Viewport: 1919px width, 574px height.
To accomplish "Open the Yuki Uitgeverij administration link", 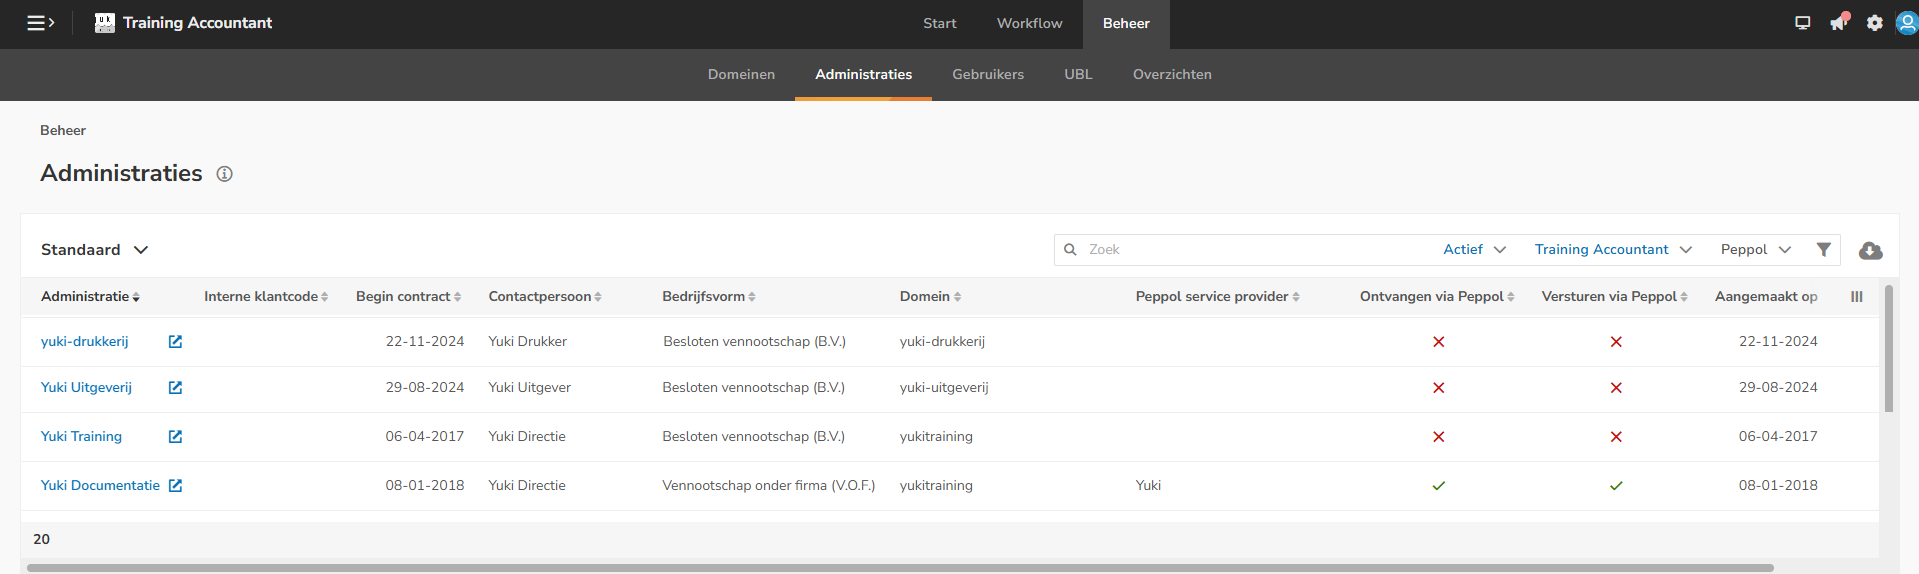I will 86,388.
